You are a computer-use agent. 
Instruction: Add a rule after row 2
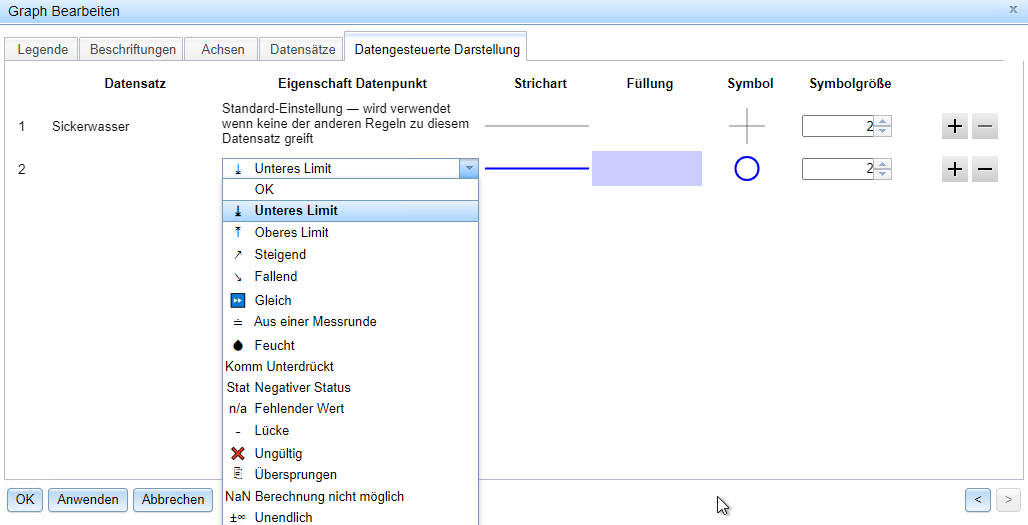point(955,169)
